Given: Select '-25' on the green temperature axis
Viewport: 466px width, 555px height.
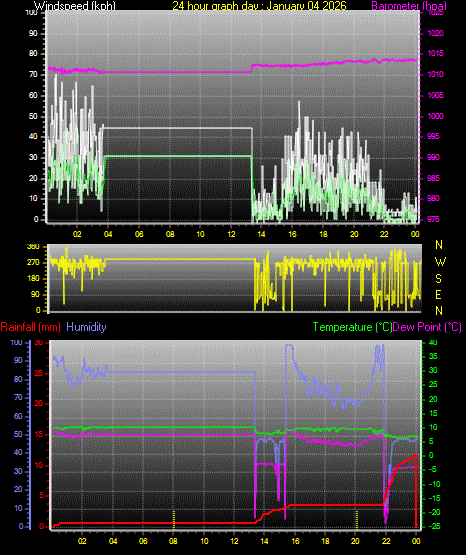Looking at the screenshot, I should (435, 527).
